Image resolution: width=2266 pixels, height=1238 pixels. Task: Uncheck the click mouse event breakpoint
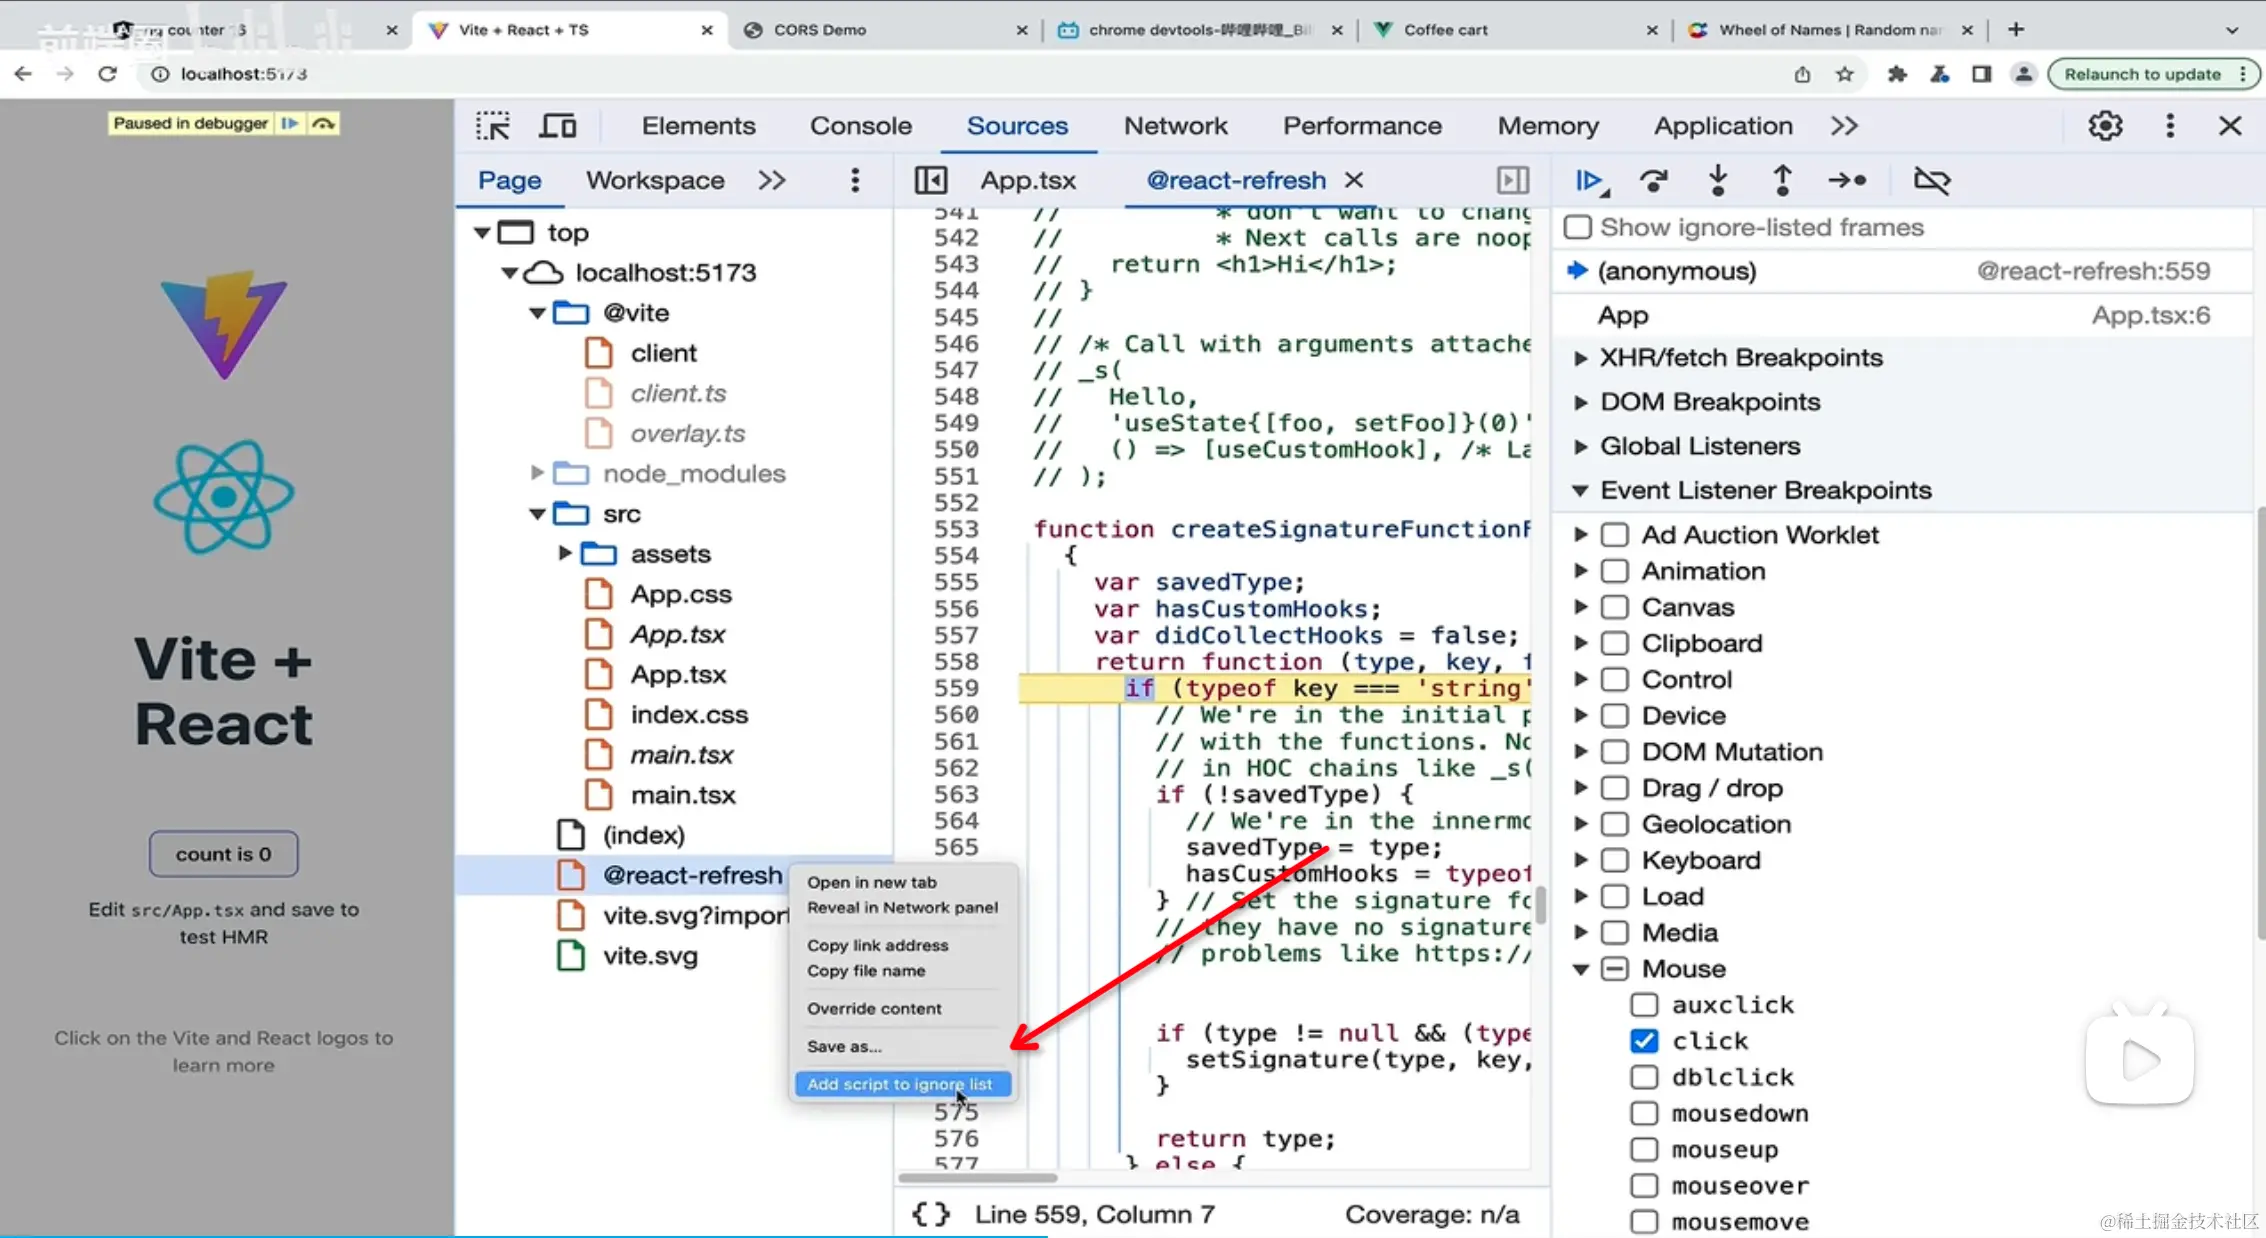(x=1644, y=1041)
